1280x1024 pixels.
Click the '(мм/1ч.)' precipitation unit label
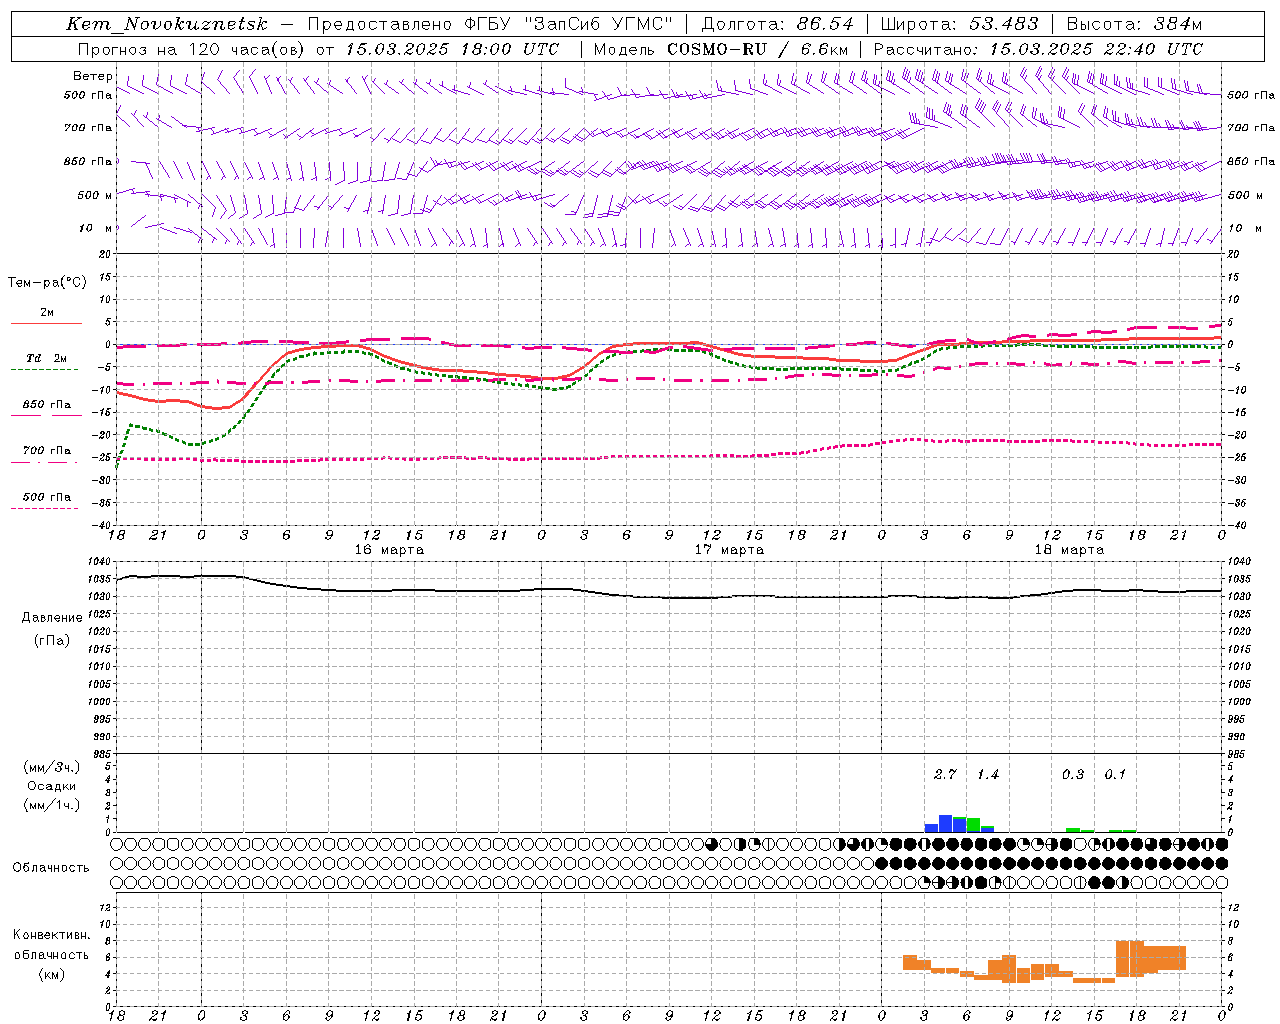52,805
